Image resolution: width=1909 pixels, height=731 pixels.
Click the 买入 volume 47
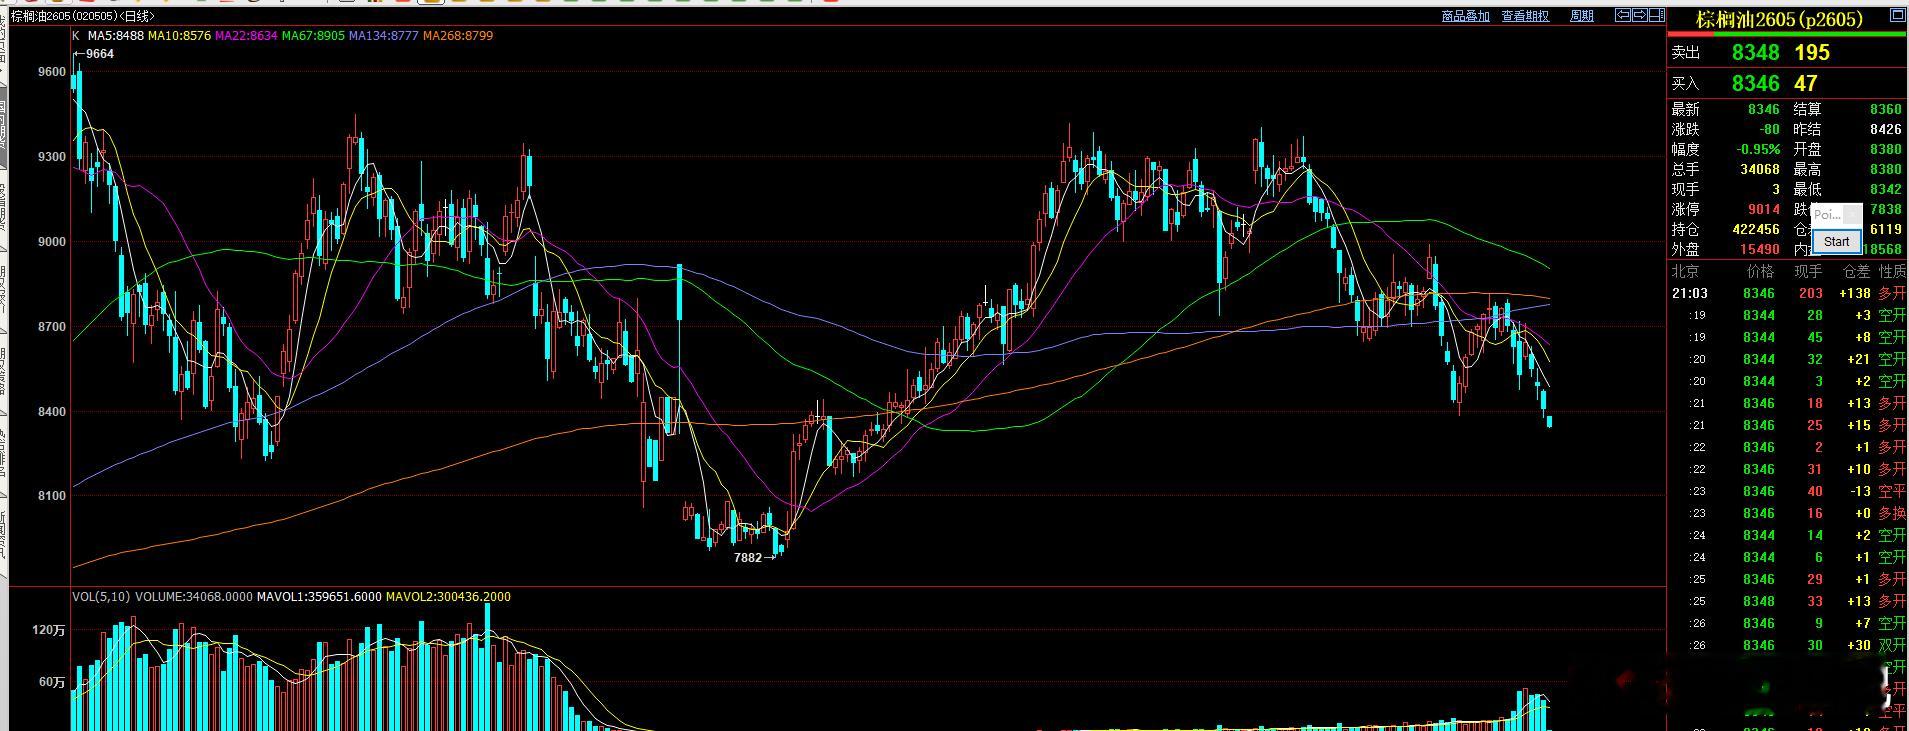(x=1806, y=83)
